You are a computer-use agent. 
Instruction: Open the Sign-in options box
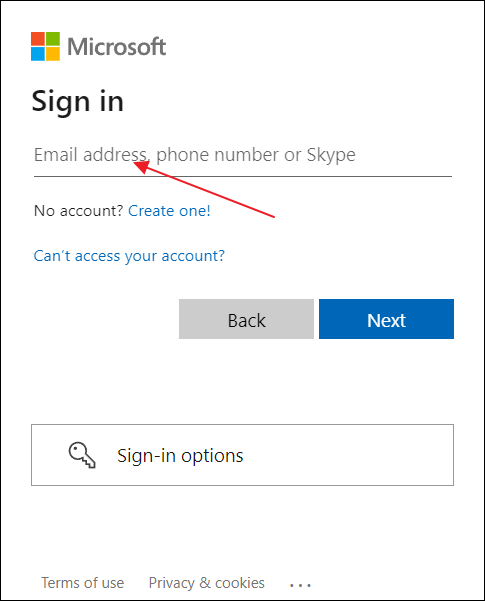[242, 455]
